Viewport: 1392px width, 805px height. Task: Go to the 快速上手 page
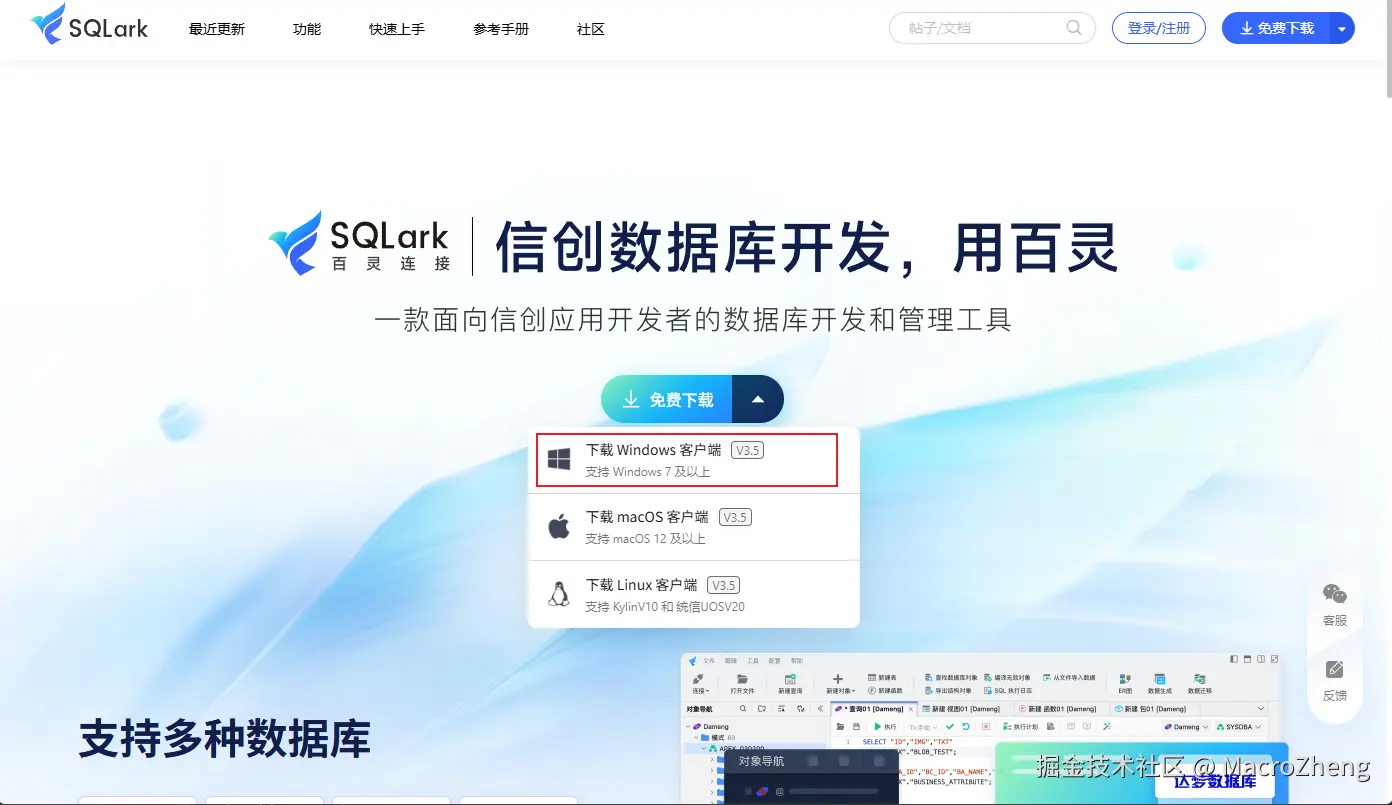coord(397,29)
